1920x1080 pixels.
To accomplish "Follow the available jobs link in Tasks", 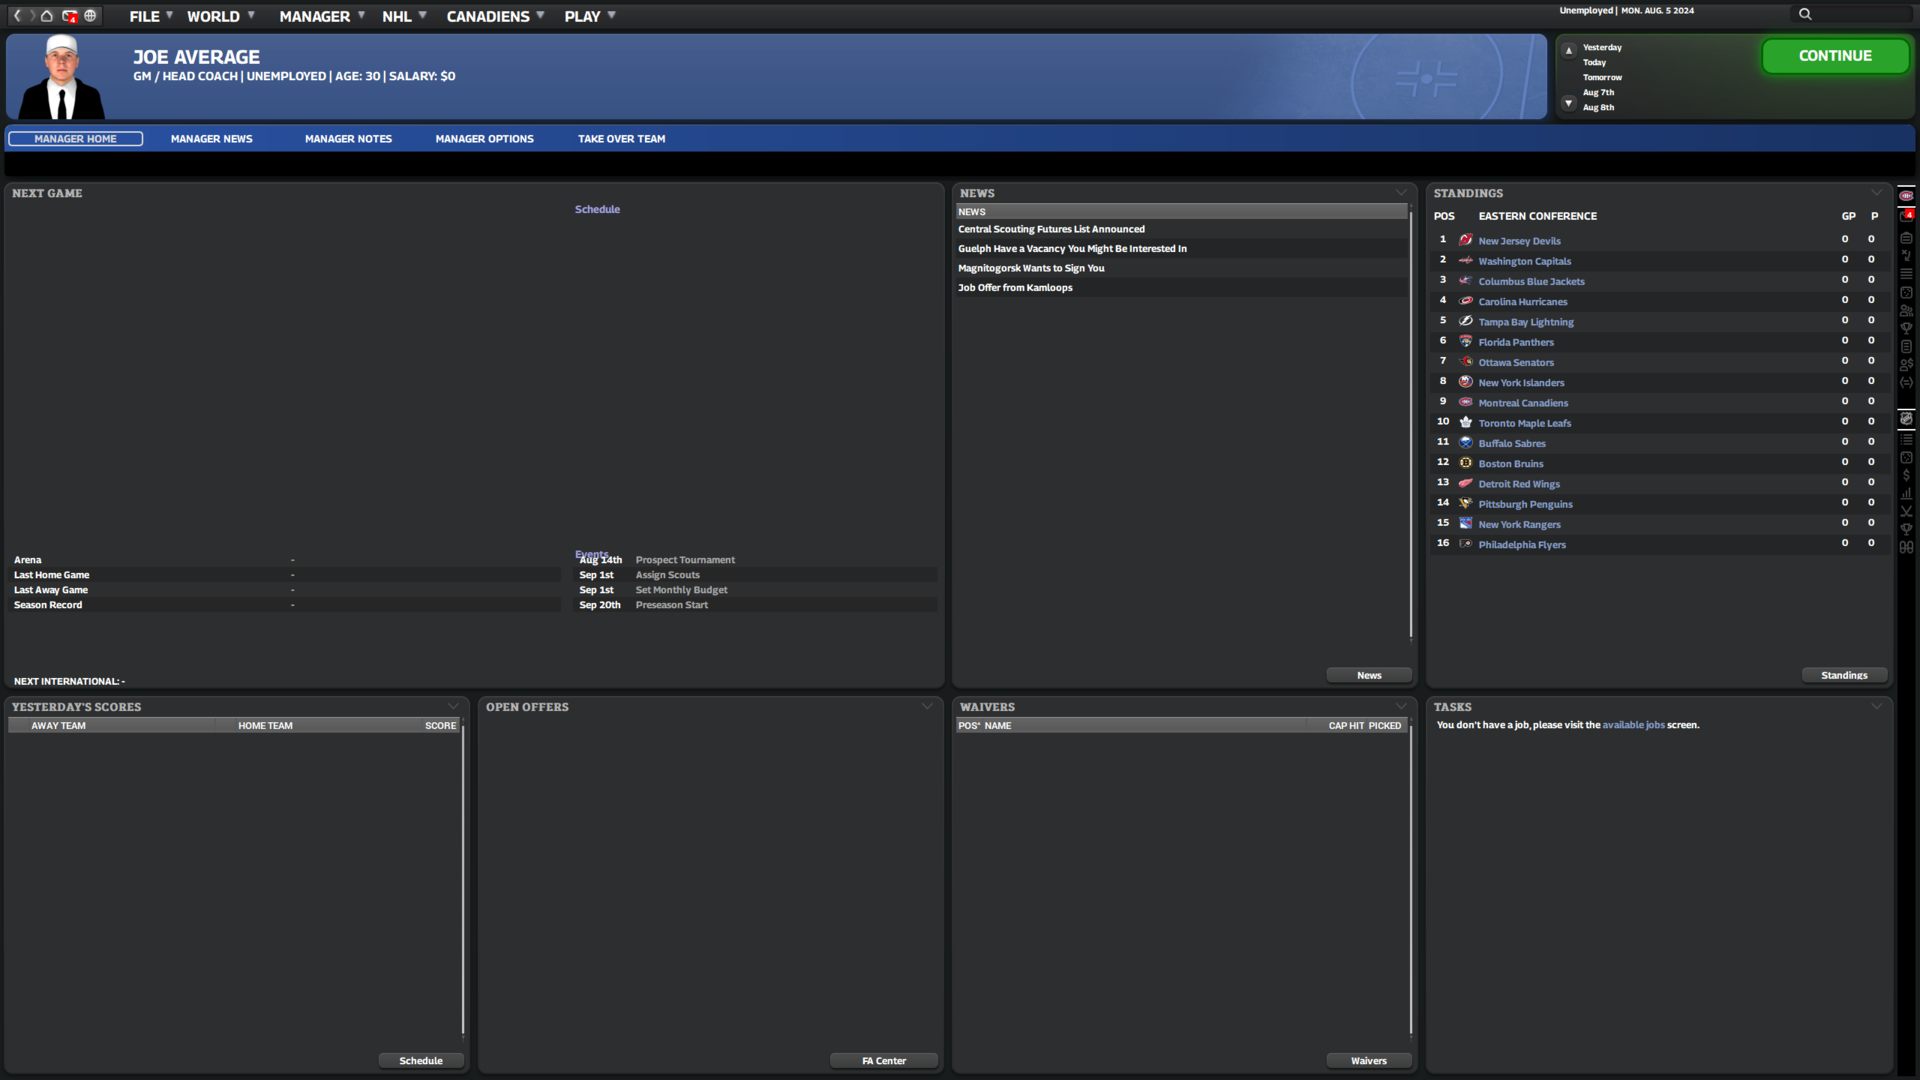I will [1633, 725].
